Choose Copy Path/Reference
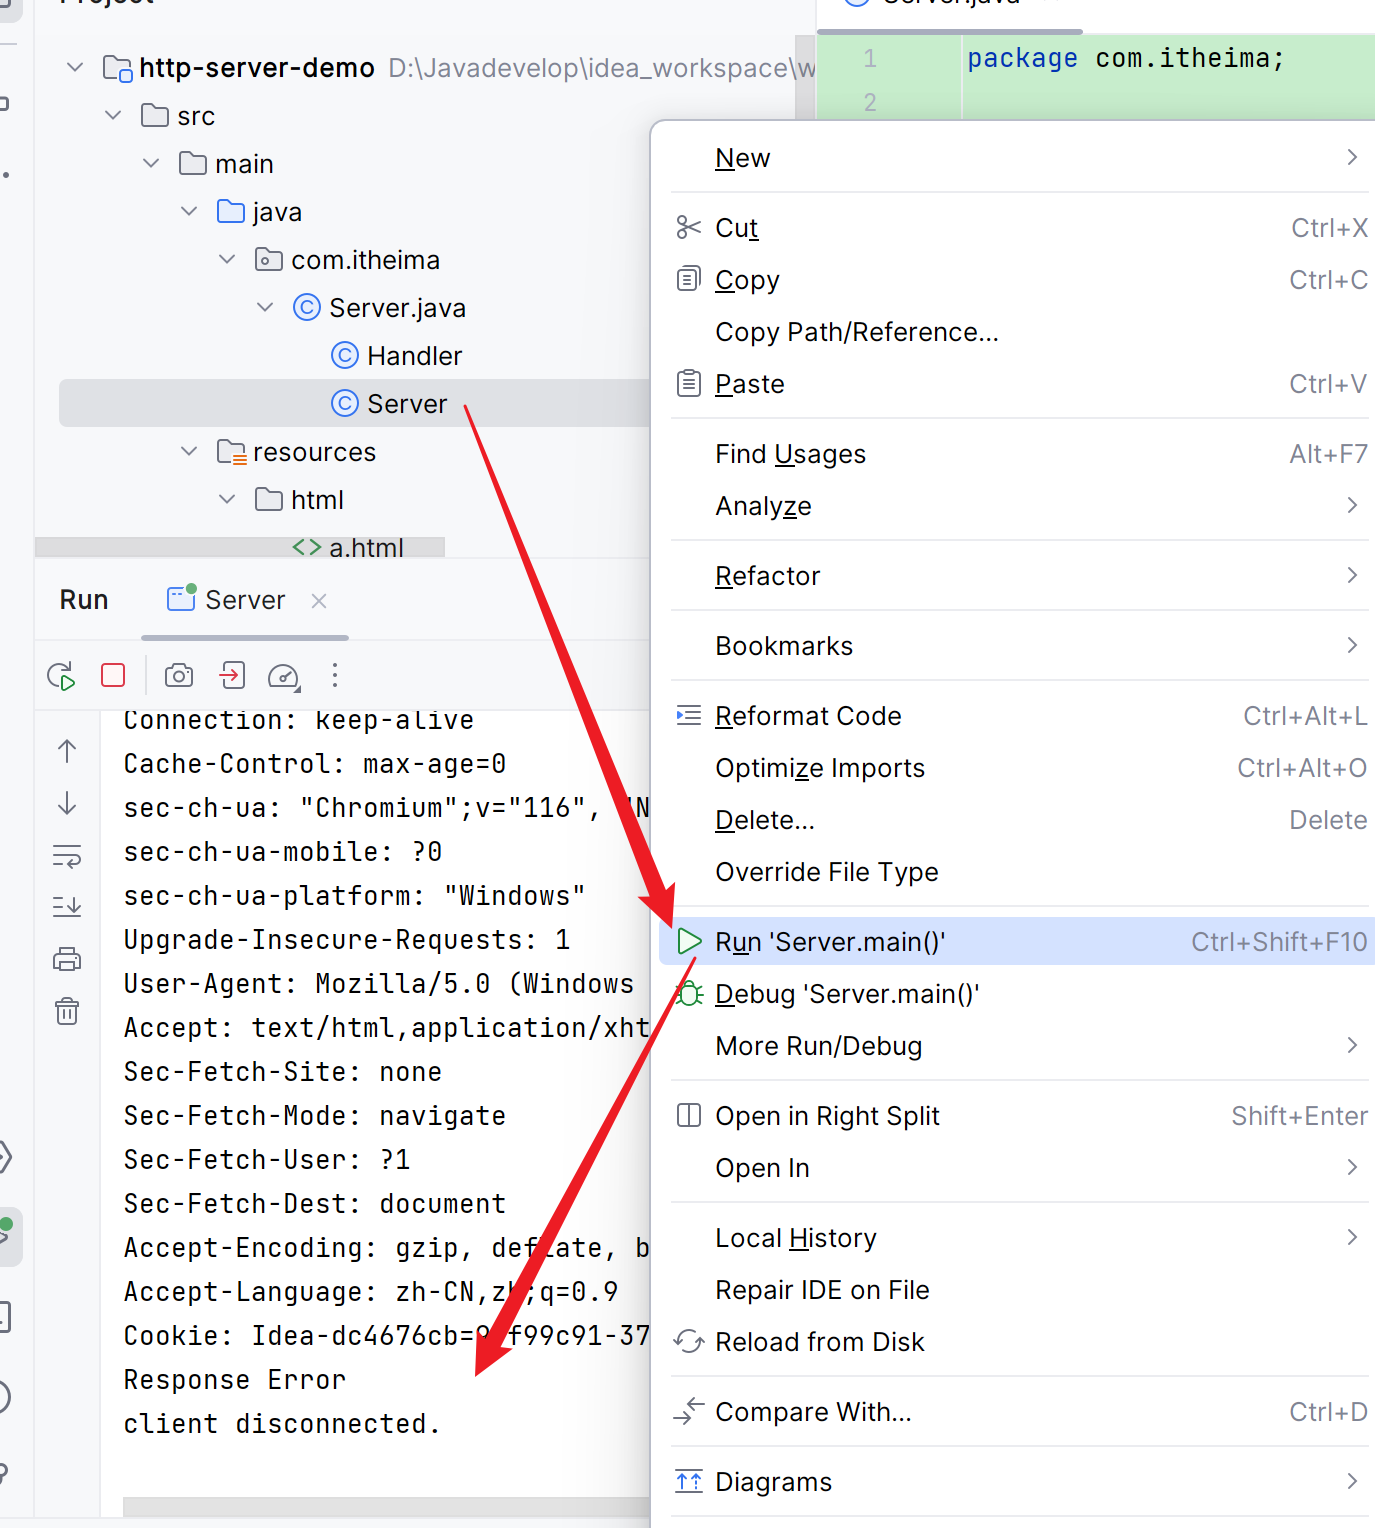 [x=1018, y=332]
